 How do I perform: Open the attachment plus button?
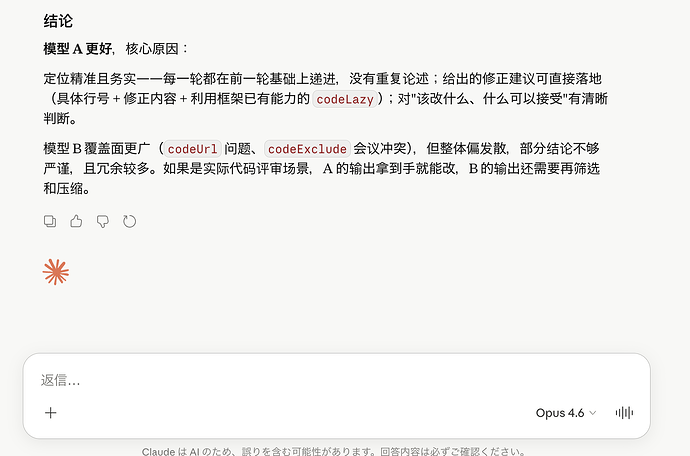point(51,412)
